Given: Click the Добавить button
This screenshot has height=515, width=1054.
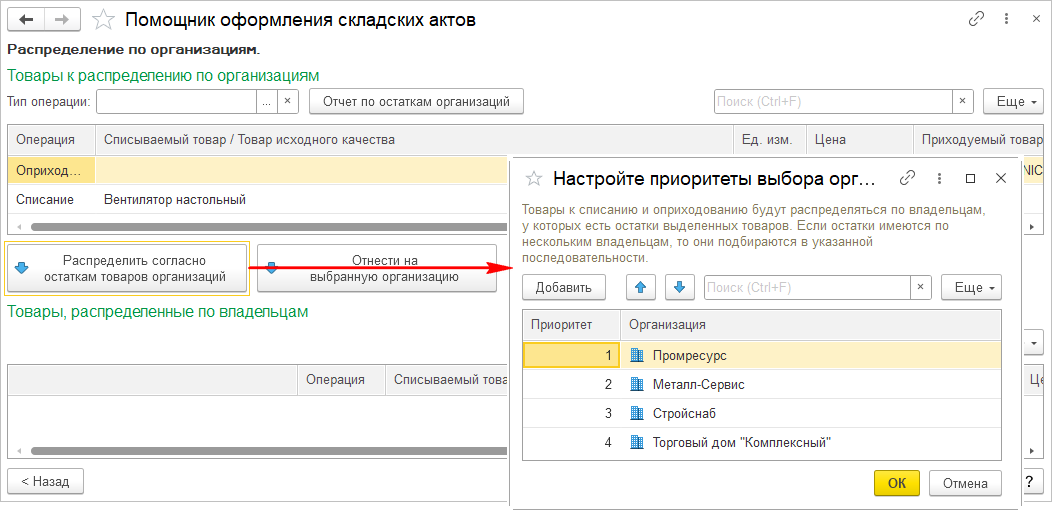Looking at the screenshot, I should coord(564,288).
